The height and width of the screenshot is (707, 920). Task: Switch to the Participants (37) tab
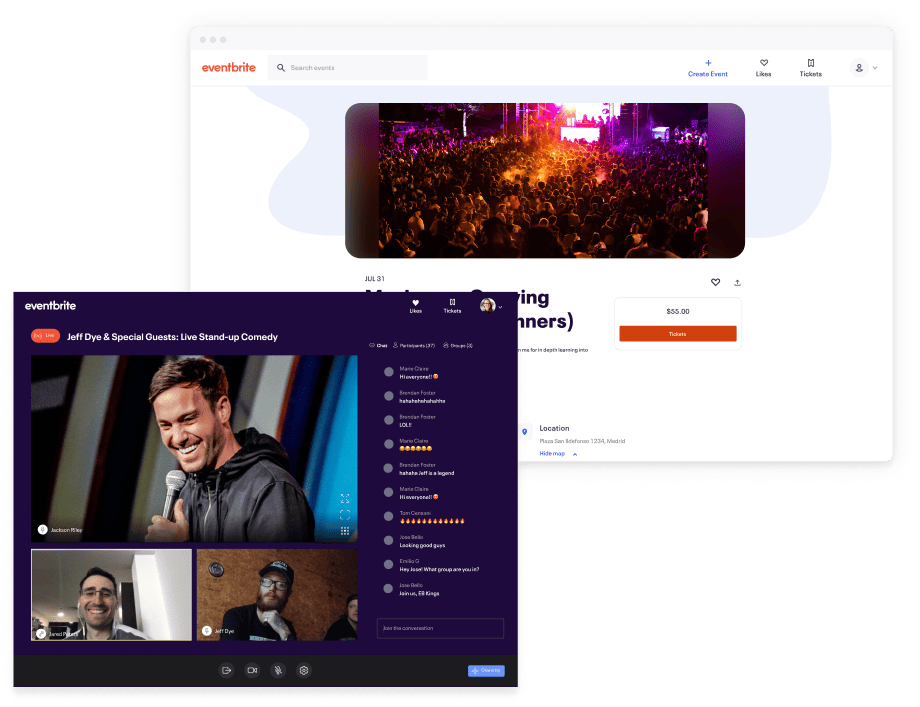click(x=412, y=344)
